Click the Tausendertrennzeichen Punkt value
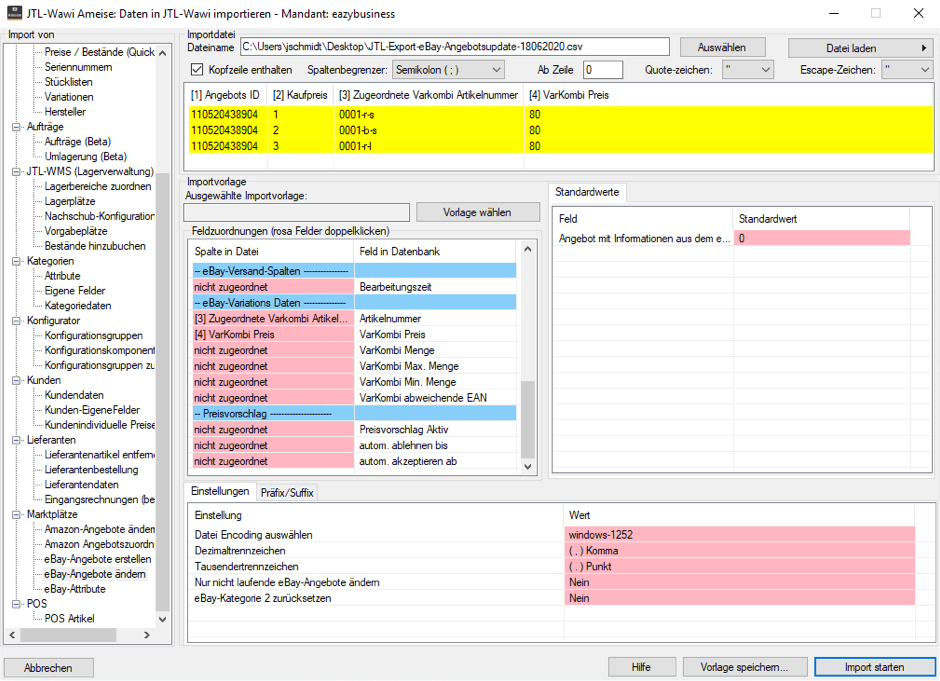Viewport: 940px width, 681px height. (x=740, y=567)
